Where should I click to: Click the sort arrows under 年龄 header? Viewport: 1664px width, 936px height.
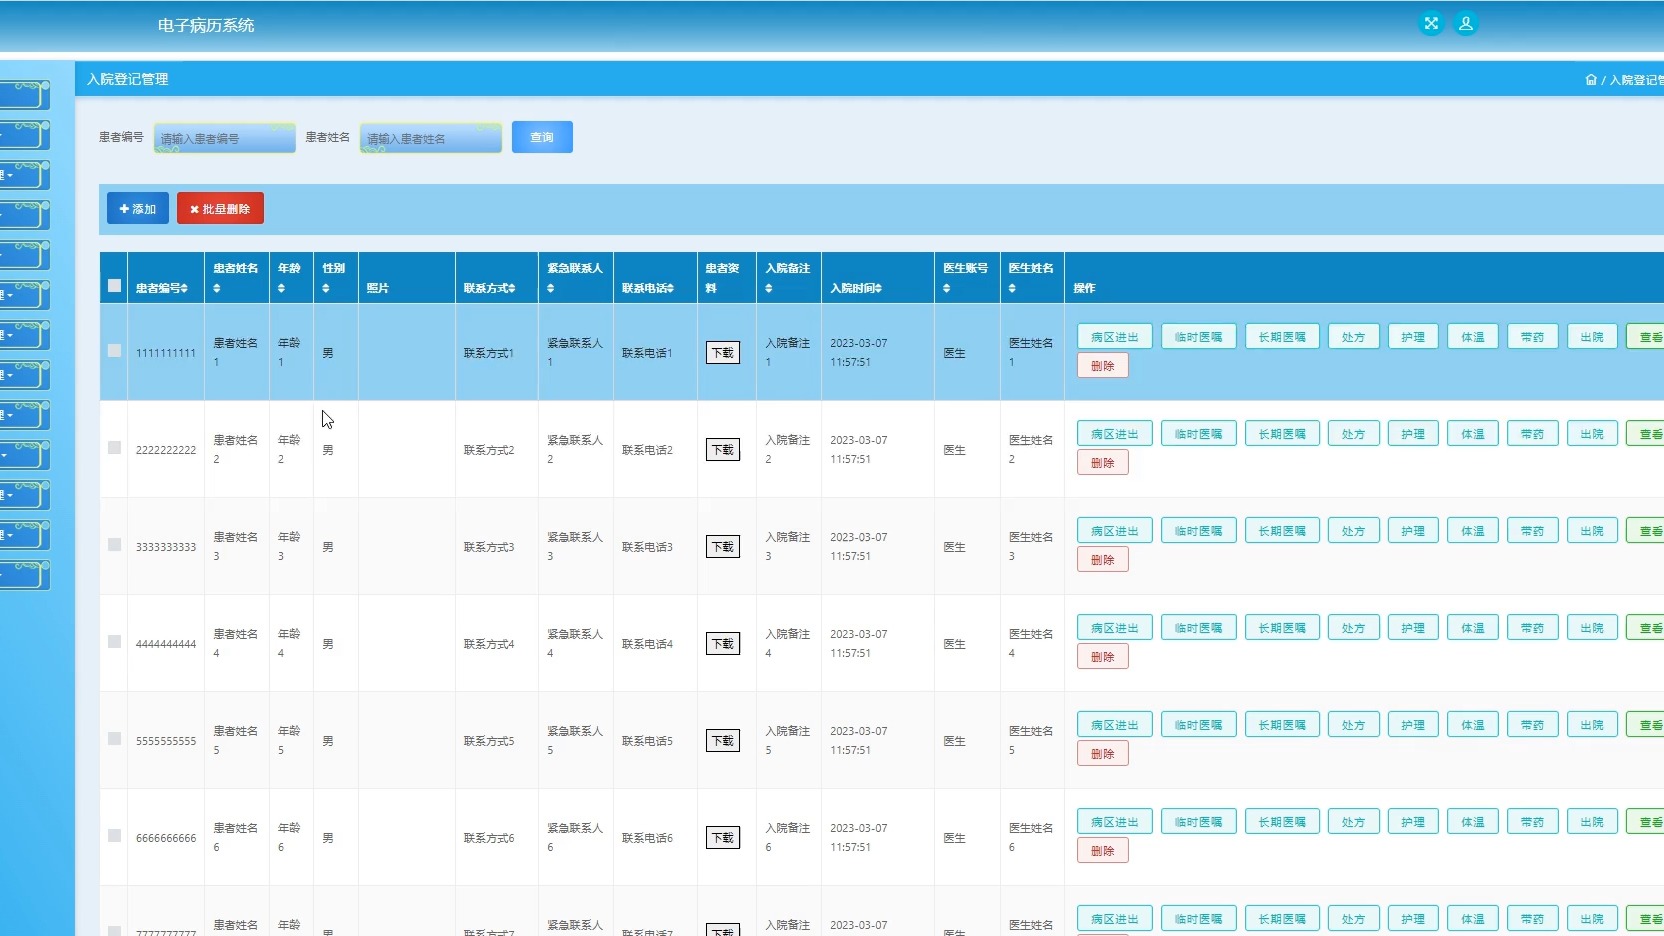tap(281, 289)
